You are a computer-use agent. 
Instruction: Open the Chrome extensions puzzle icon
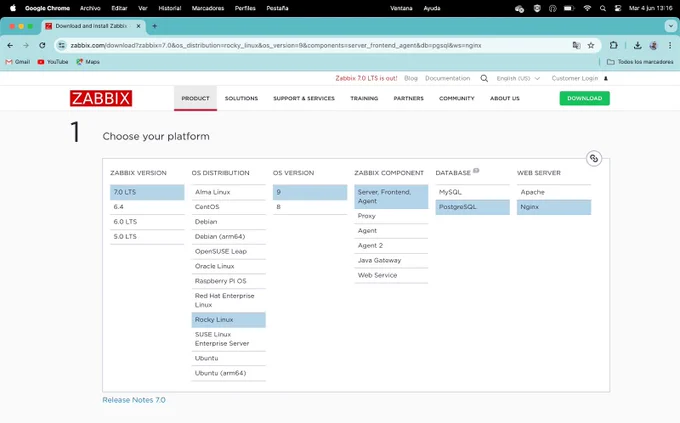(613, 45)
